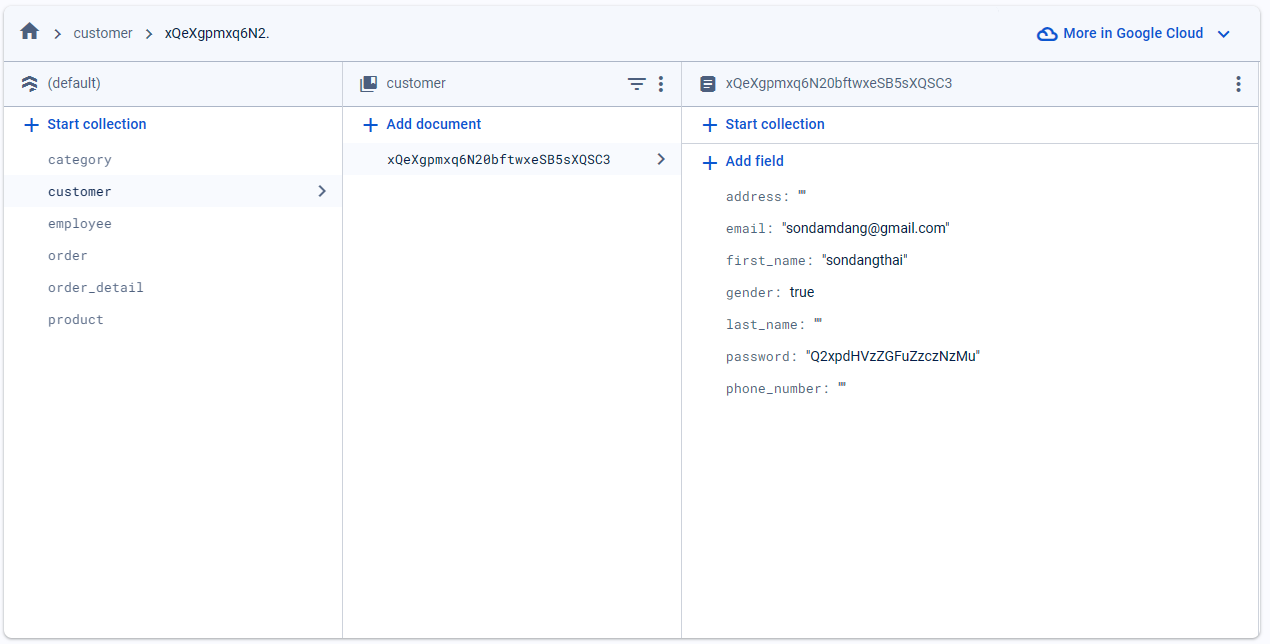Click customer link in breadcrumb
Screen dimensions: 1270x644
point(103,33)
